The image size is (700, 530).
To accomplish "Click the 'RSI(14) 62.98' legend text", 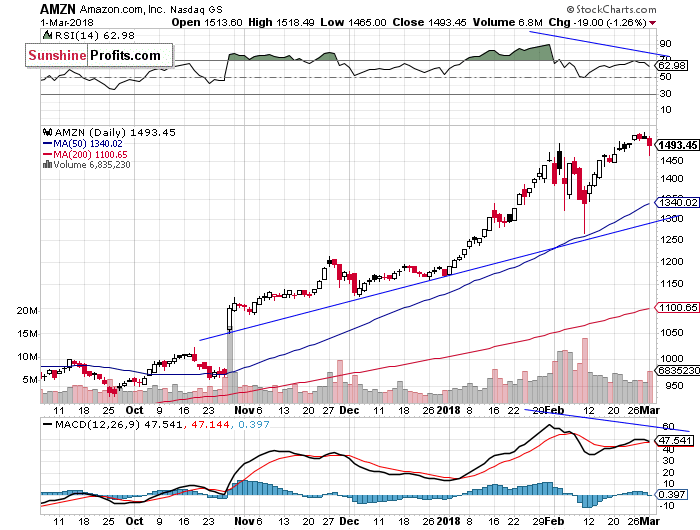I will click(x=94, y=35).
